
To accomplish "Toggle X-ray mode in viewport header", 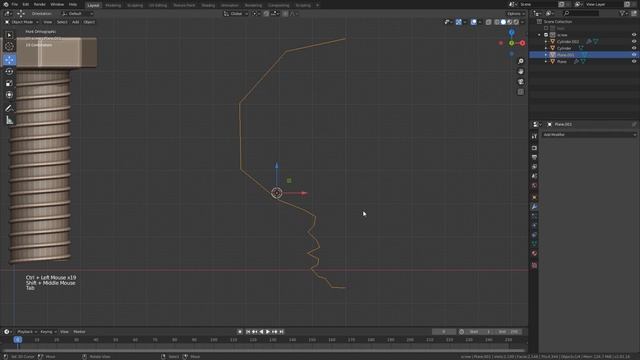I will tap(489, 22).
